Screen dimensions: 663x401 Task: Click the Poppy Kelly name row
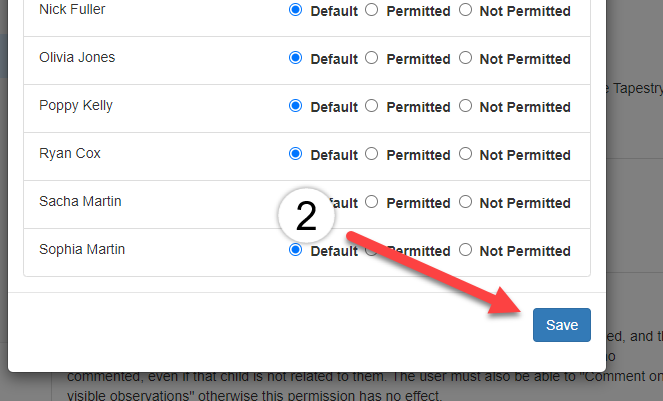[x=307, y=108]
